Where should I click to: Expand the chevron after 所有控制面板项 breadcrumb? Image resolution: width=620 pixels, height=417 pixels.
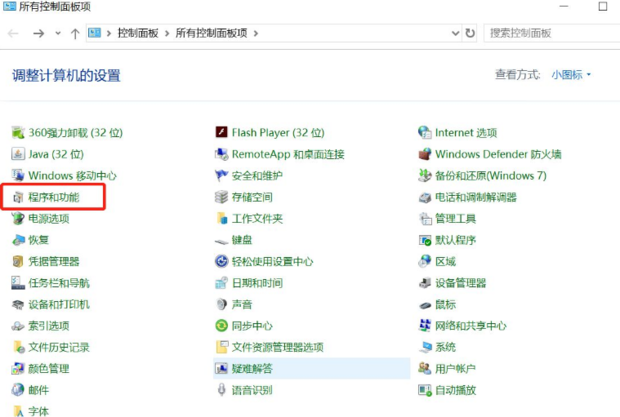pyautogui.click(x=256, y=34)
